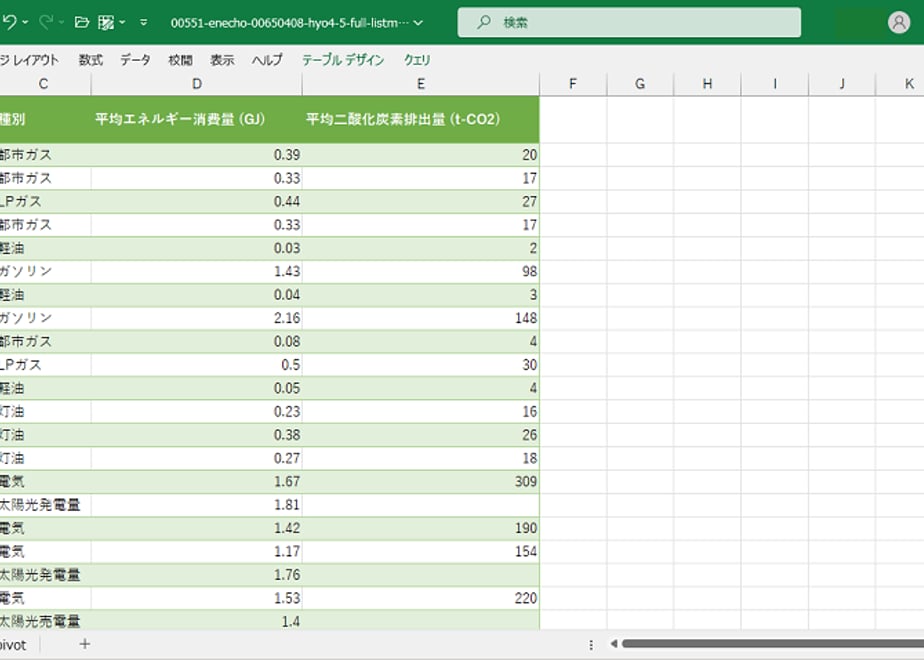Image resolution: width=924 pixels, height=660 pixels.
Task: Click the Open file folder icon
Action: pyautogui.click(x=82, y=22)
